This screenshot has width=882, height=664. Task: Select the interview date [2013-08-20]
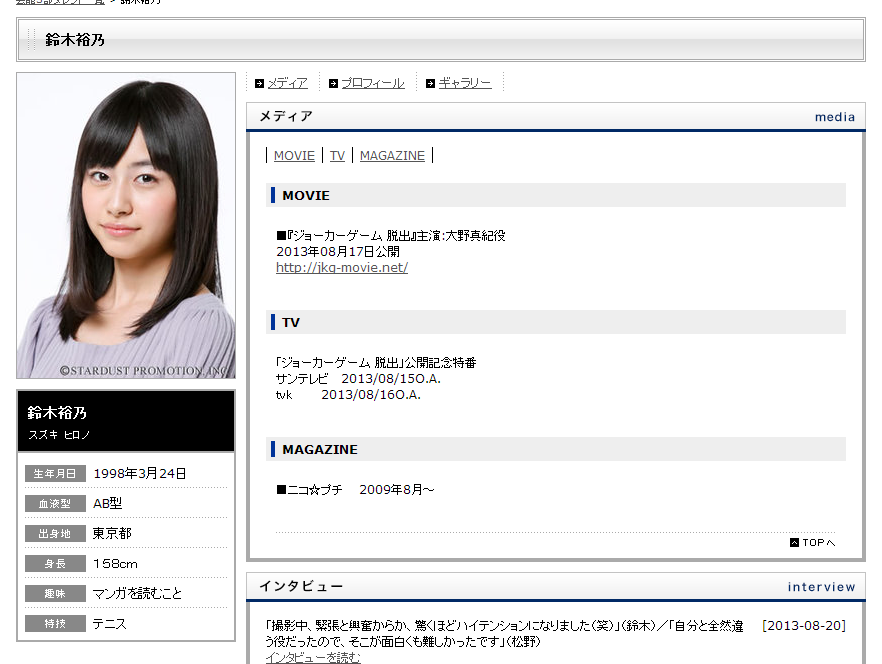click(804, 626)
